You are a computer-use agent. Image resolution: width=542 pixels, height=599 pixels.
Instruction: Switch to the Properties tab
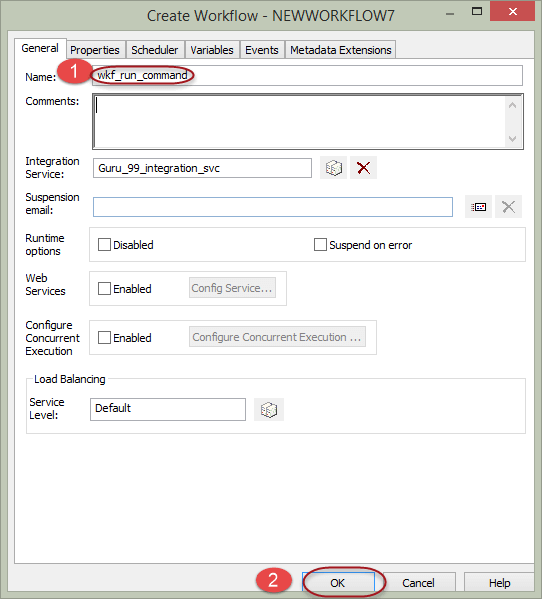click(95, 50)
